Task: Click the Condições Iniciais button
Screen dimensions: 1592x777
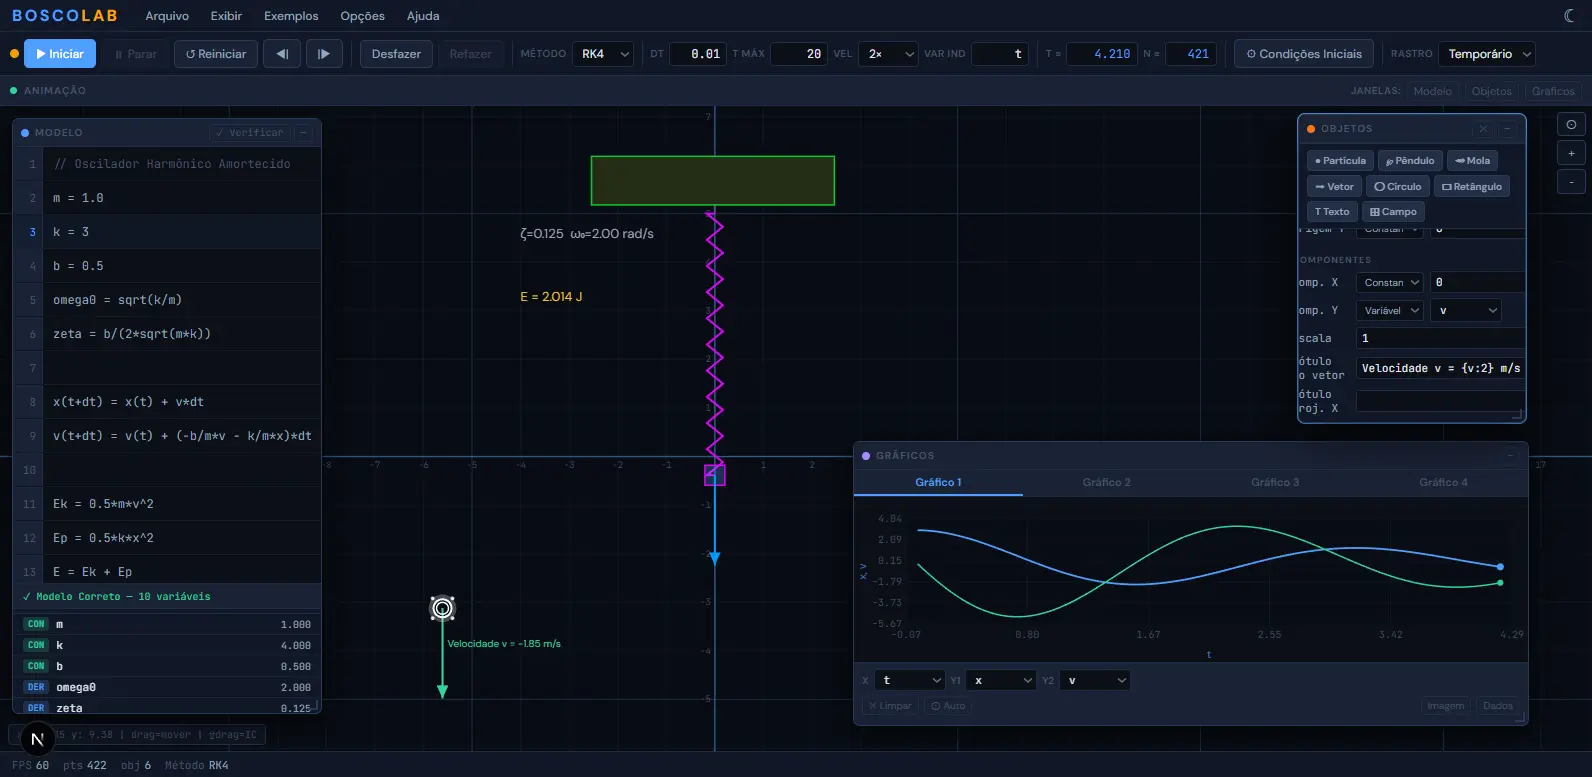Action: pyautogui.click(x=1304, y=54)
